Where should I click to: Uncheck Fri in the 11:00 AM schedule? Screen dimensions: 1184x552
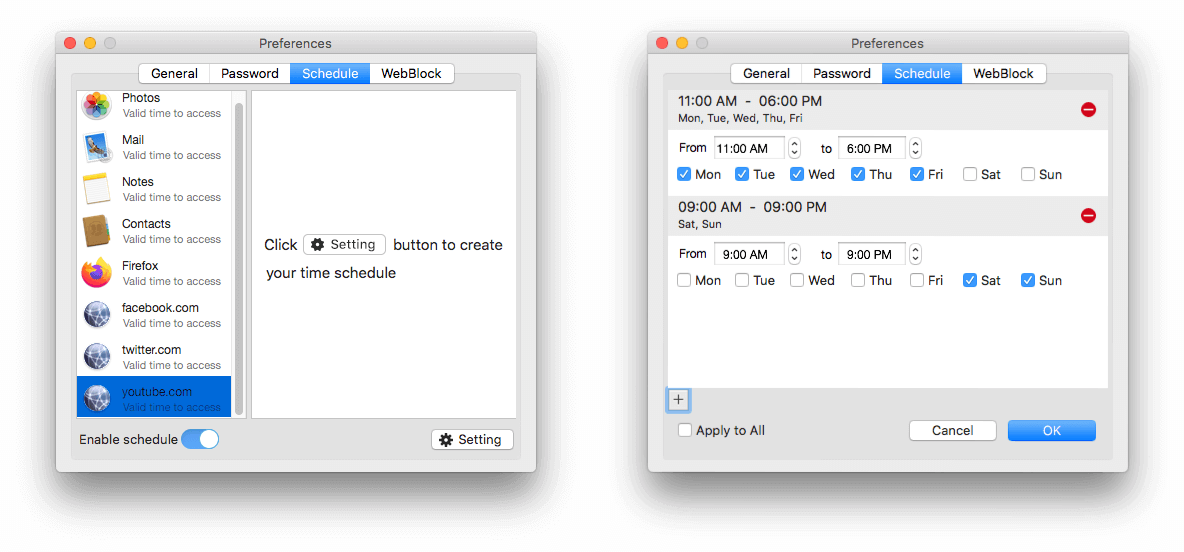click(x=917, y=174)
